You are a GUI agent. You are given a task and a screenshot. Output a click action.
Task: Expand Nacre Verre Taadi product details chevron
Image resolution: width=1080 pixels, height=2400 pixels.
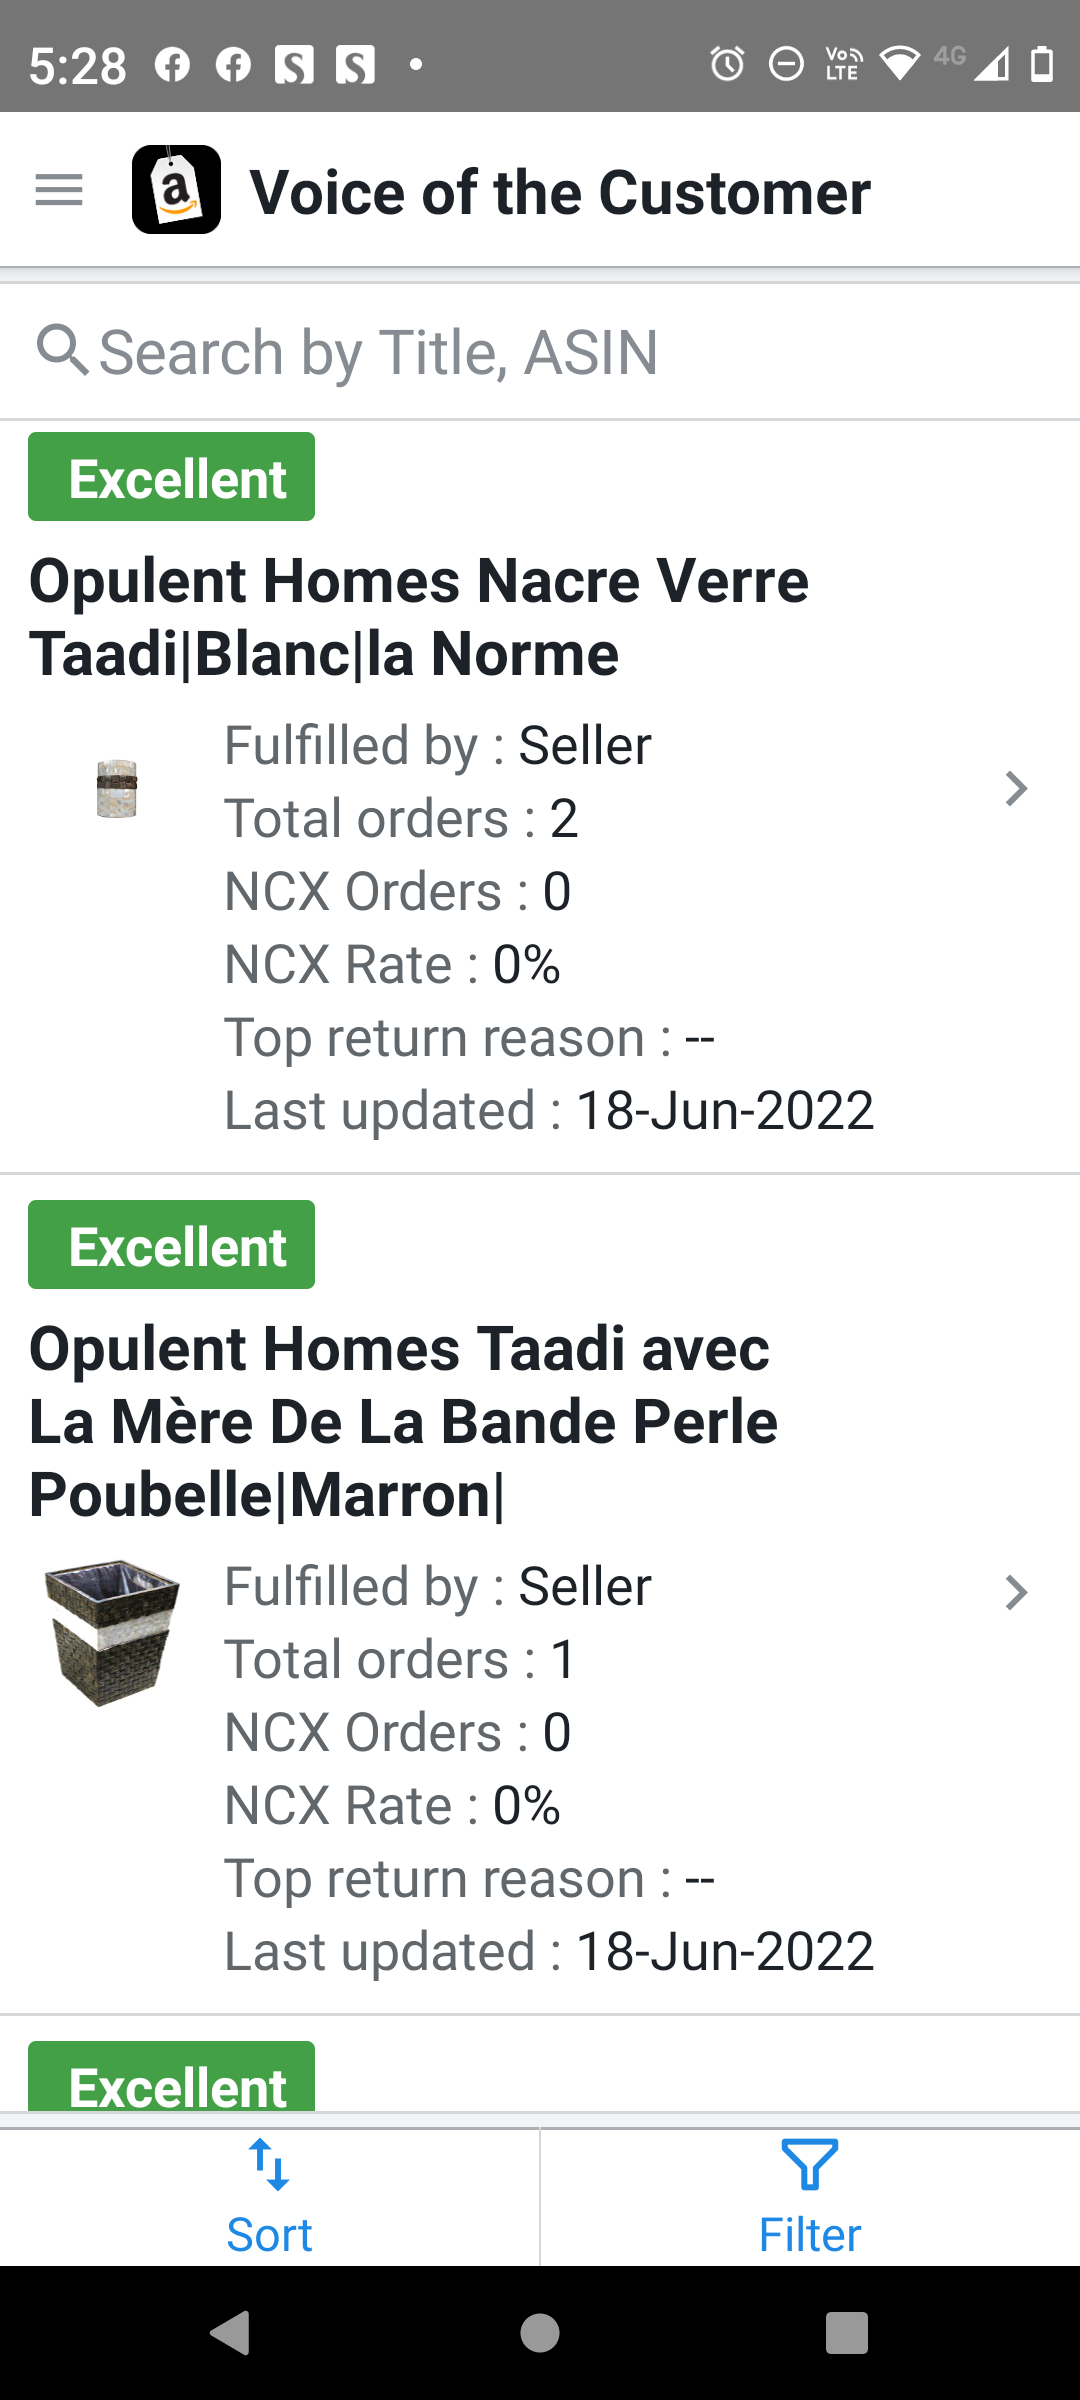(1016, 789)
